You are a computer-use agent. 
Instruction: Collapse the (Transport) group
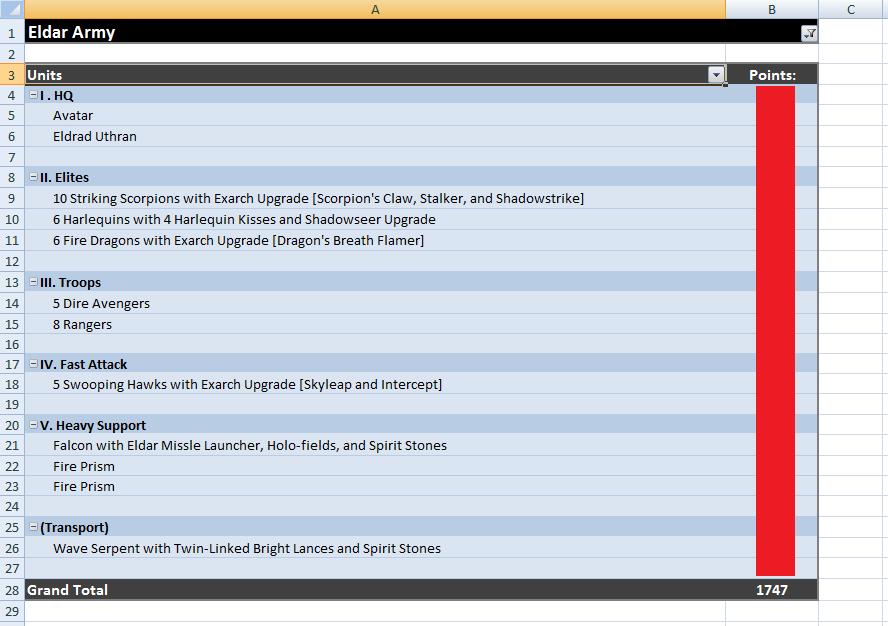tap(33, 528)
